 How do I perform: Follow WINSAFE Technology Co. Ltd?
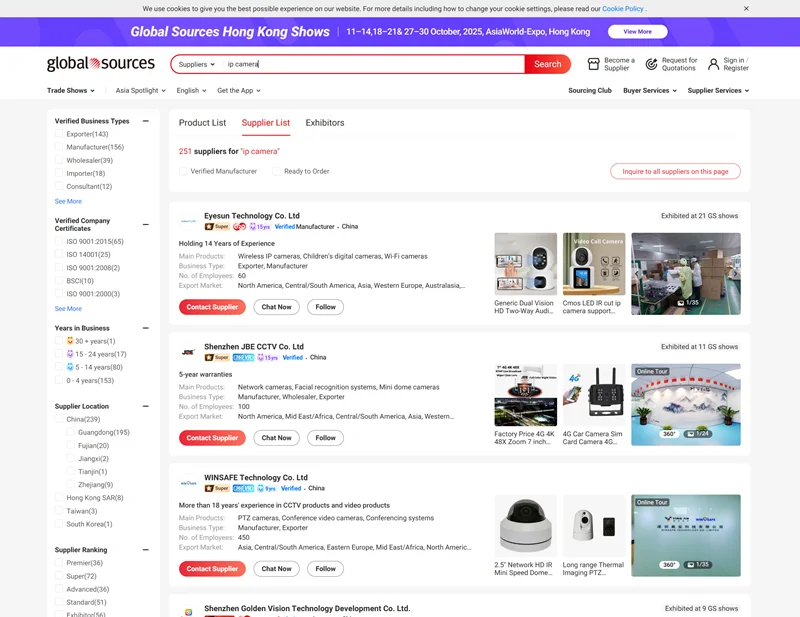[326, 569]
